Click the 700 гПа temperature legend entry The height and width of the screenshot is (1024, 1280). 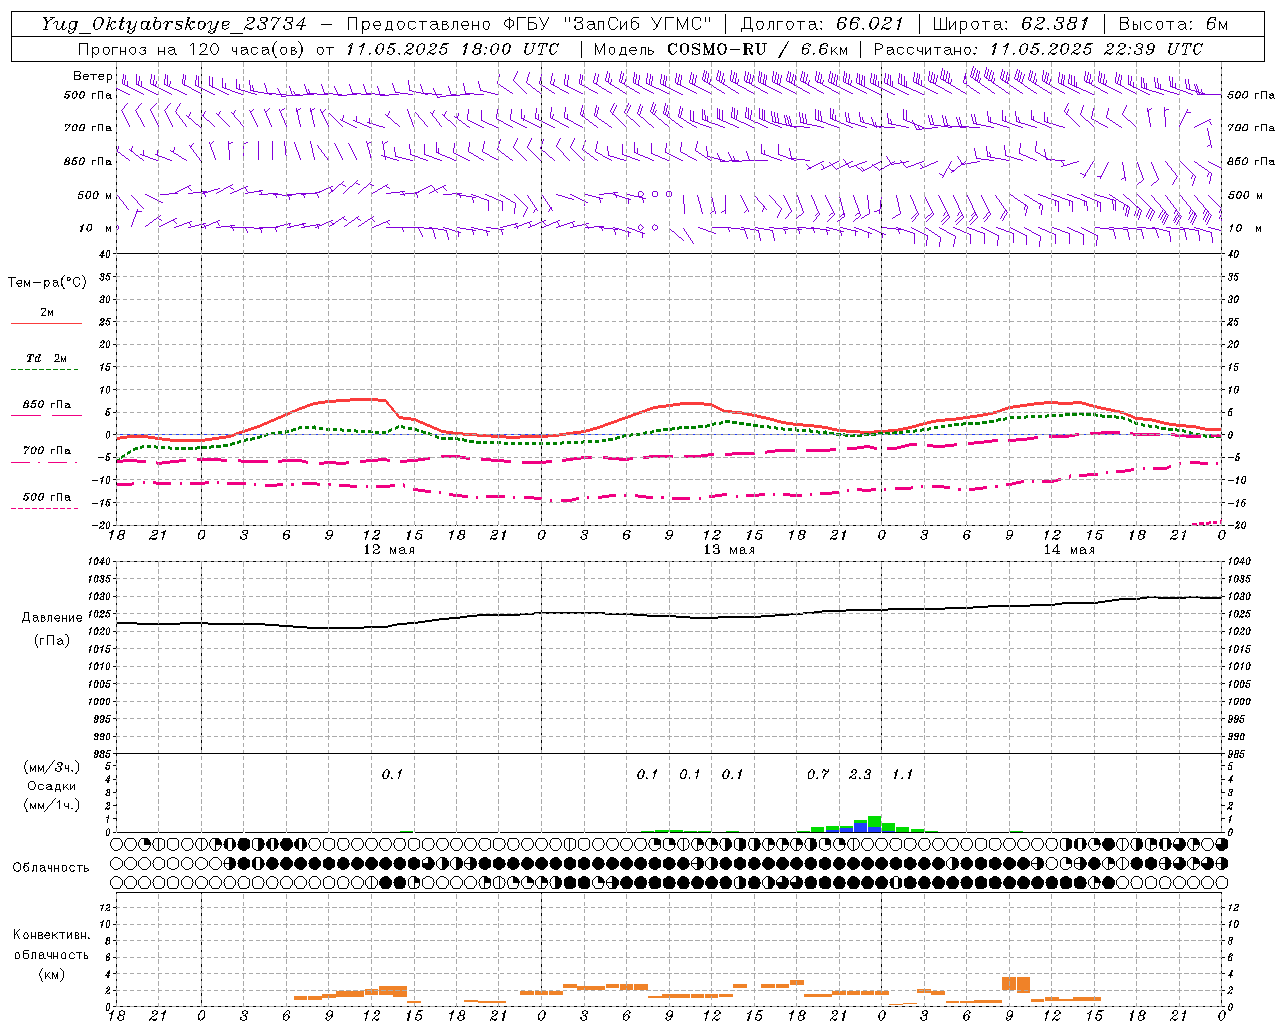46,451
